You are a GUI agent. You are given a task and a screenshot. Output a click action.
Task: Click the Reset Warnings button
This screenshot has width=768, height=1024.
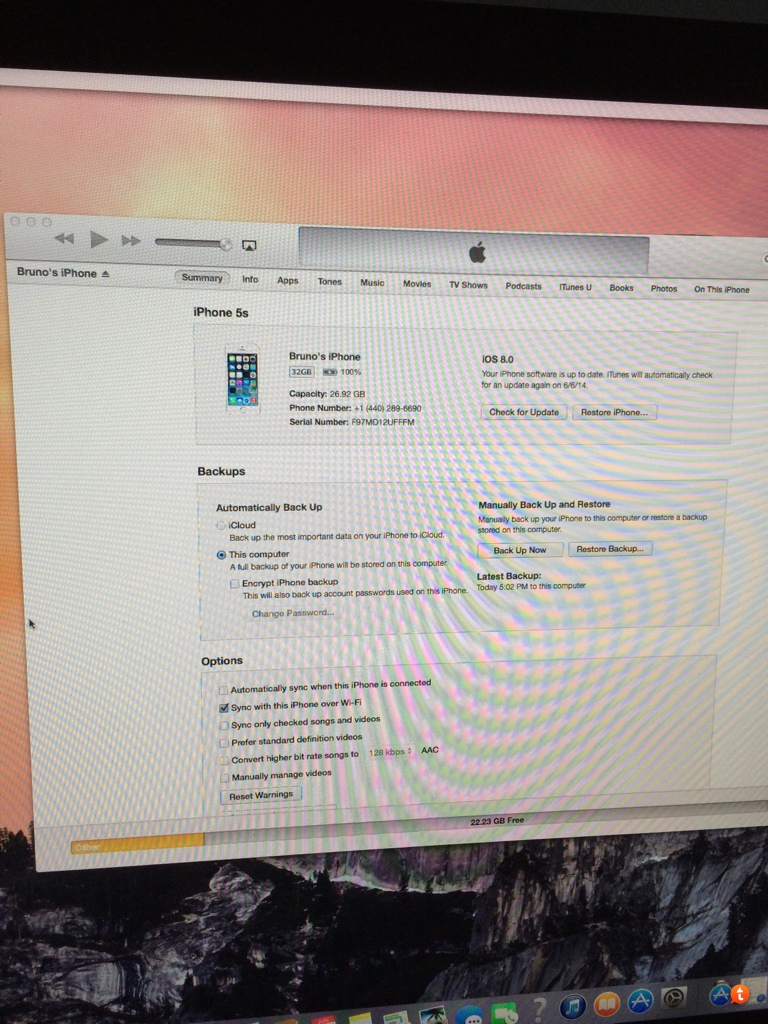pos(261,795)
